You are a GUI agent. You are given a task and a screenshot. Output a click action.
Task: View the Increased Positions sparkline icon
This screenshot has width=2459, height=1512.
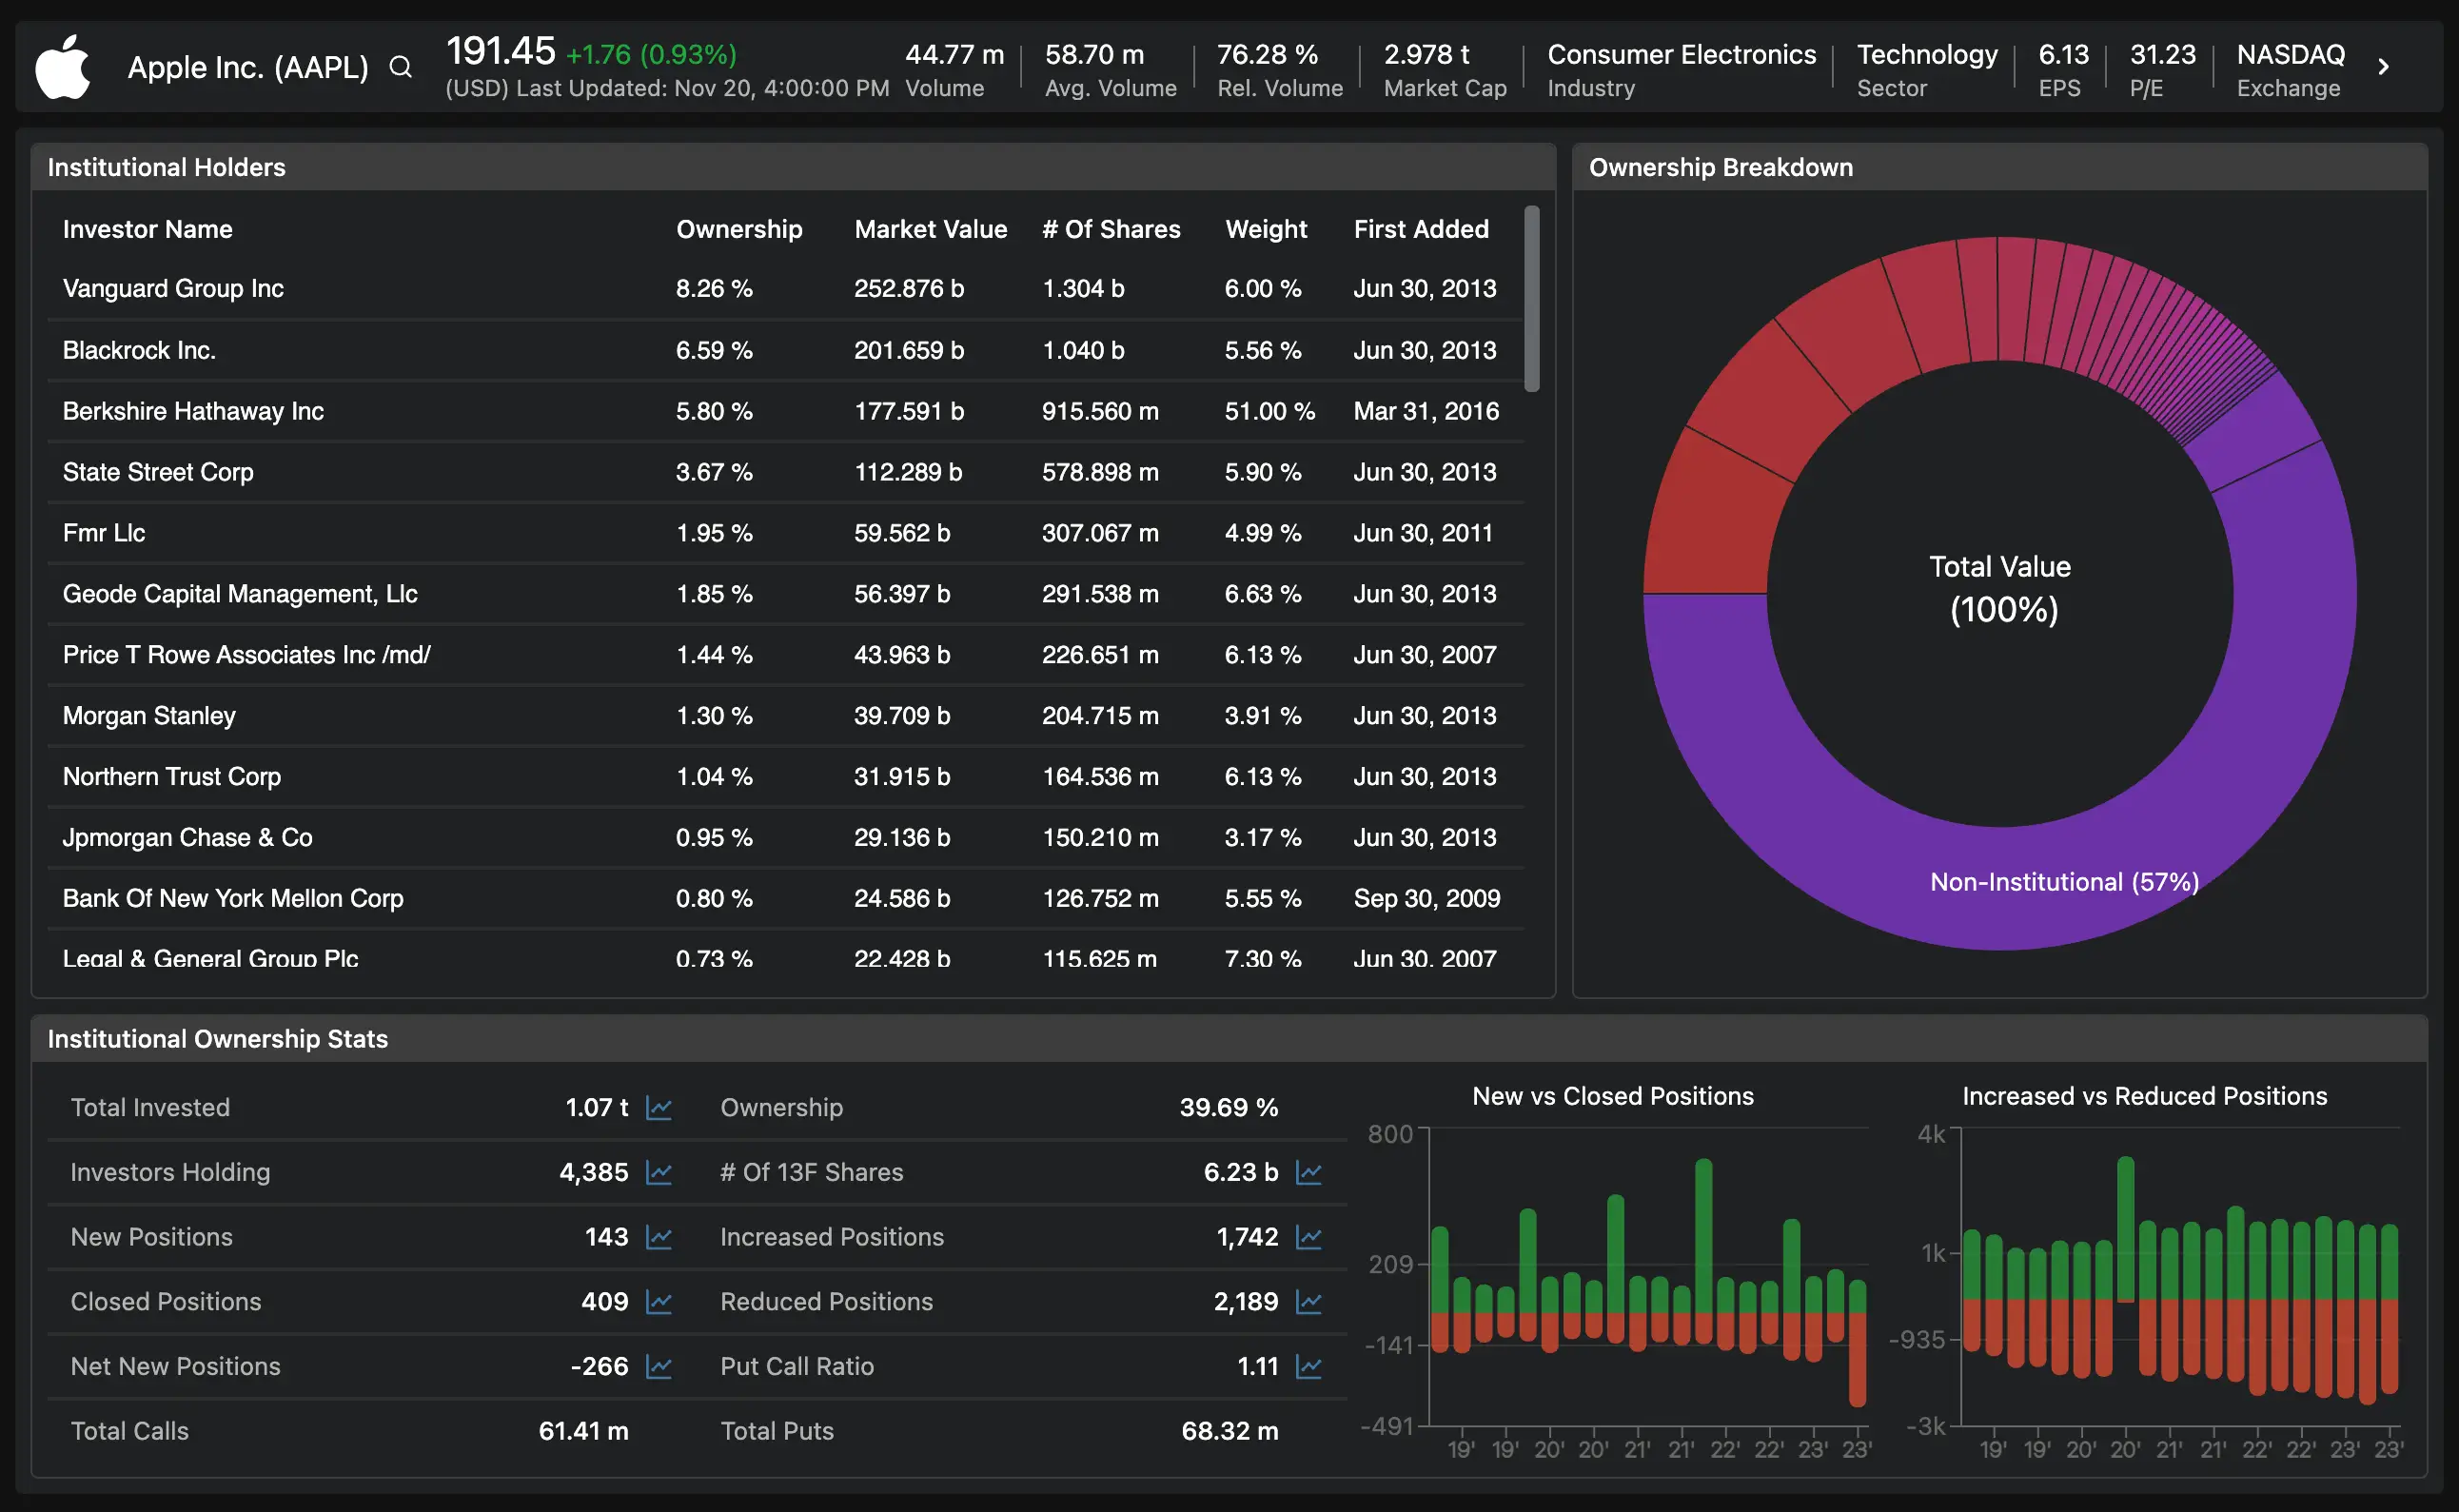coord(1309,1237)
